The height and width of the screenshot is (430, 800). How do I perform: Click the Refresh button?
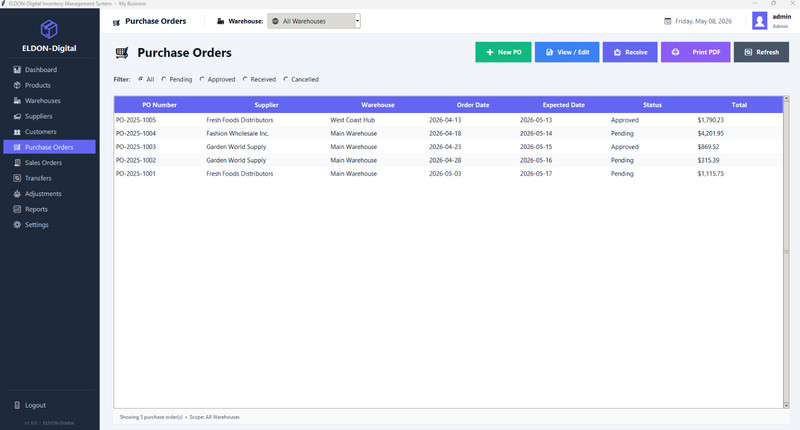(761, 52)
